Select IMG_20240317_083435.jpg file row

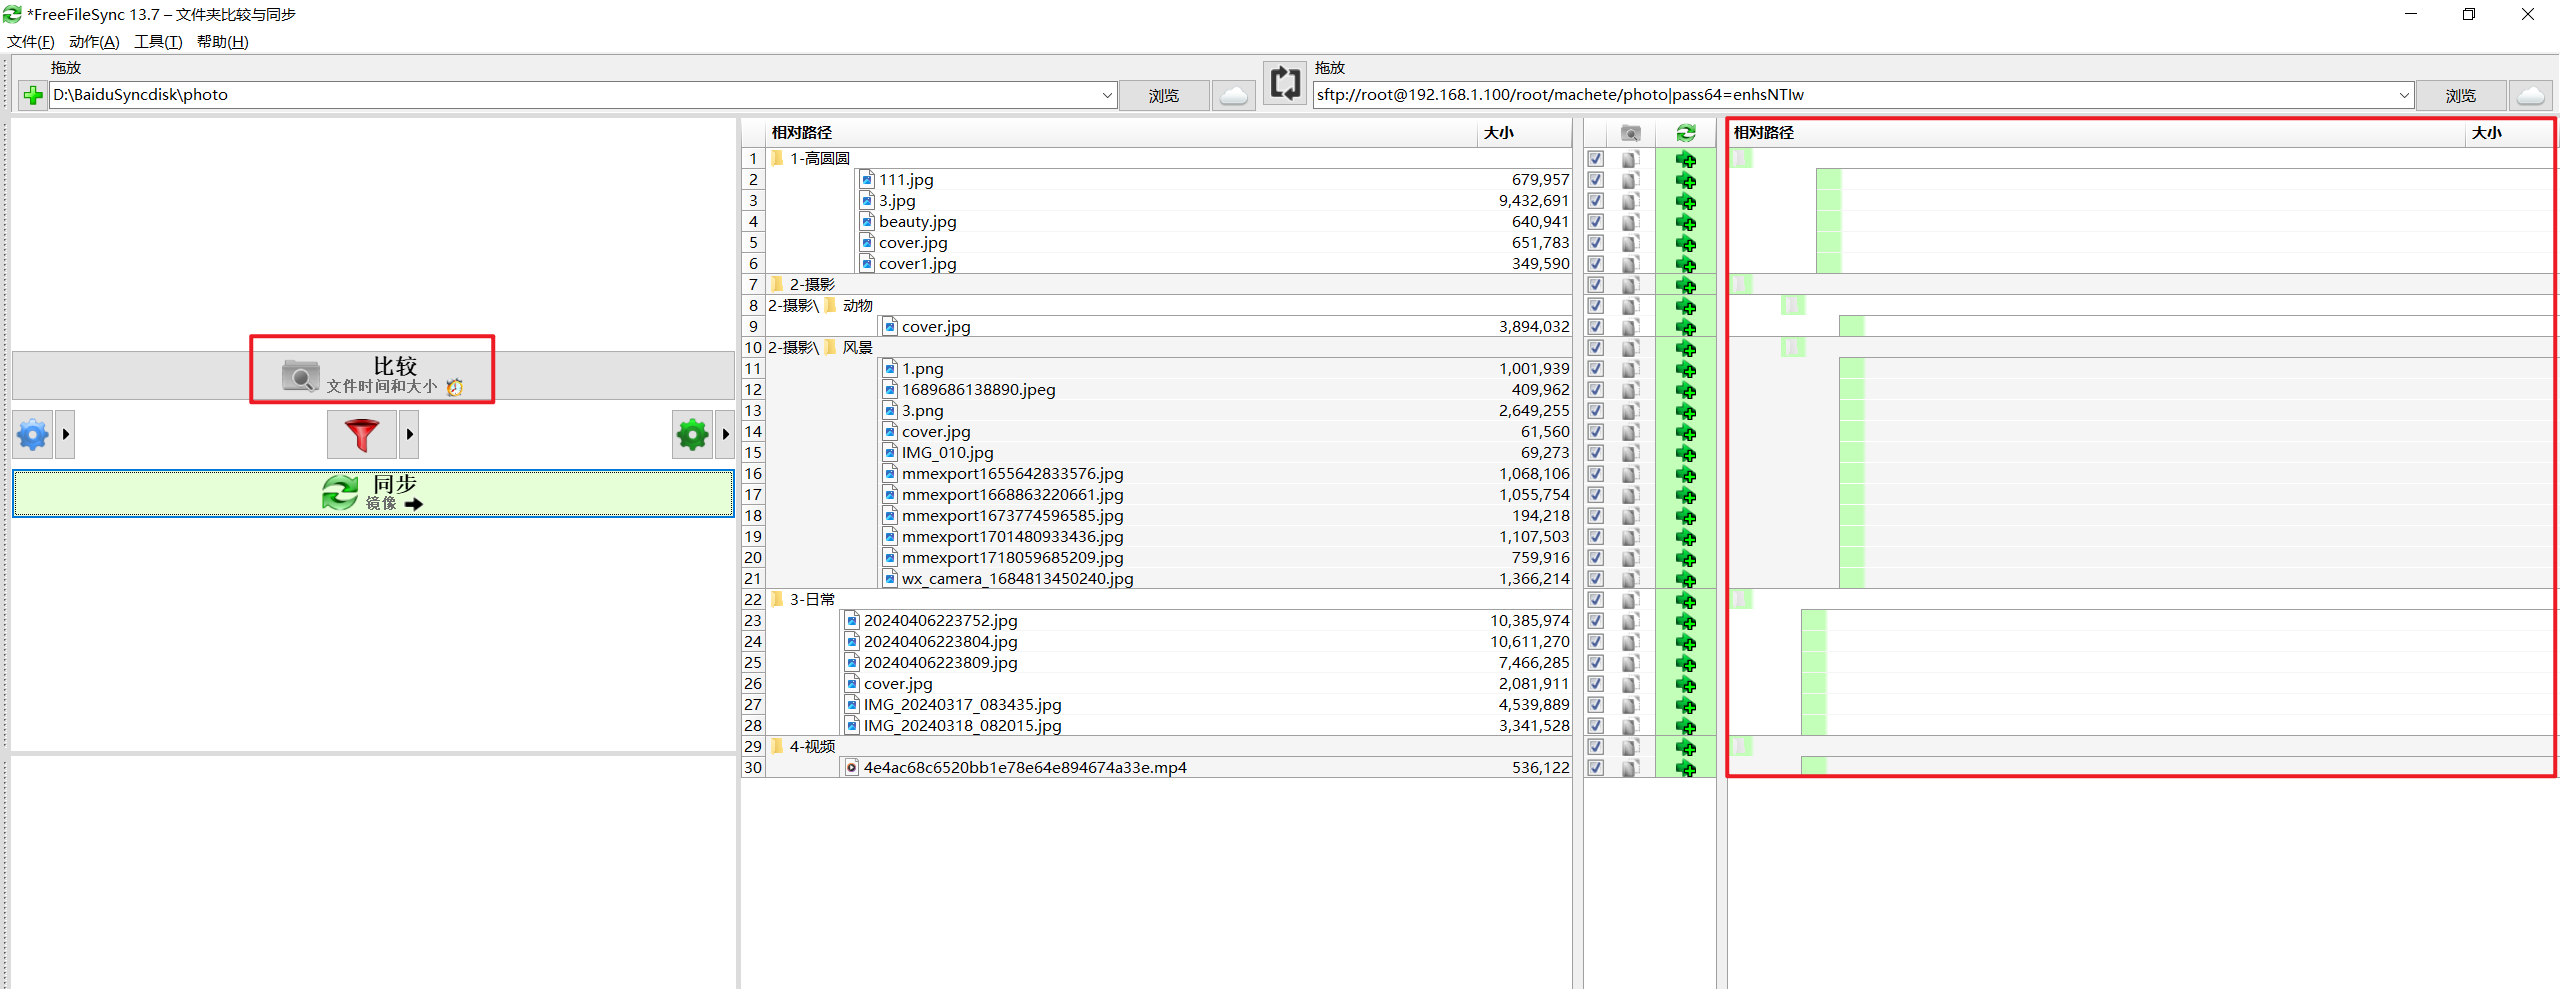(x=1168, y=705)
